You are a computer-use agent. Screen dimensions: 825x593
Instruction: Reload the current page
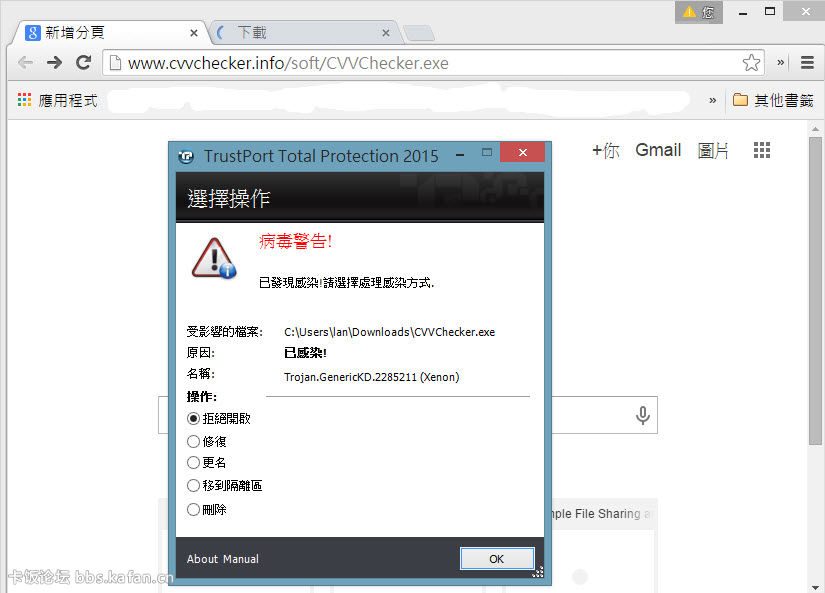pos(84,63)
